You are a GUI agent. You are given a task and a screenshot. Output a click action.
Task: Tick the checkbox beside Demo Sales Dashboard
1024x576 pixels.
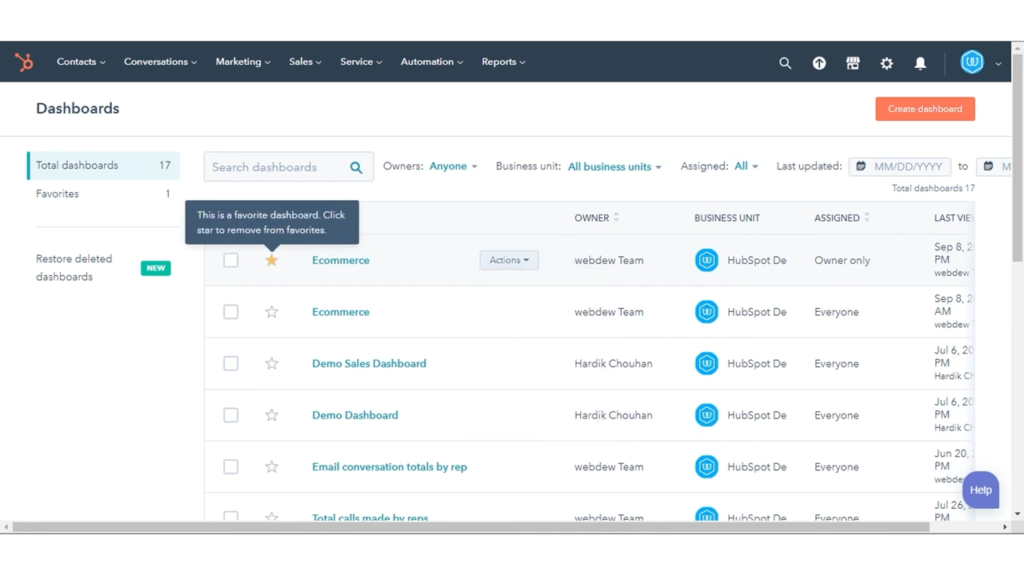pyautogui.click(x=231, y=363)
